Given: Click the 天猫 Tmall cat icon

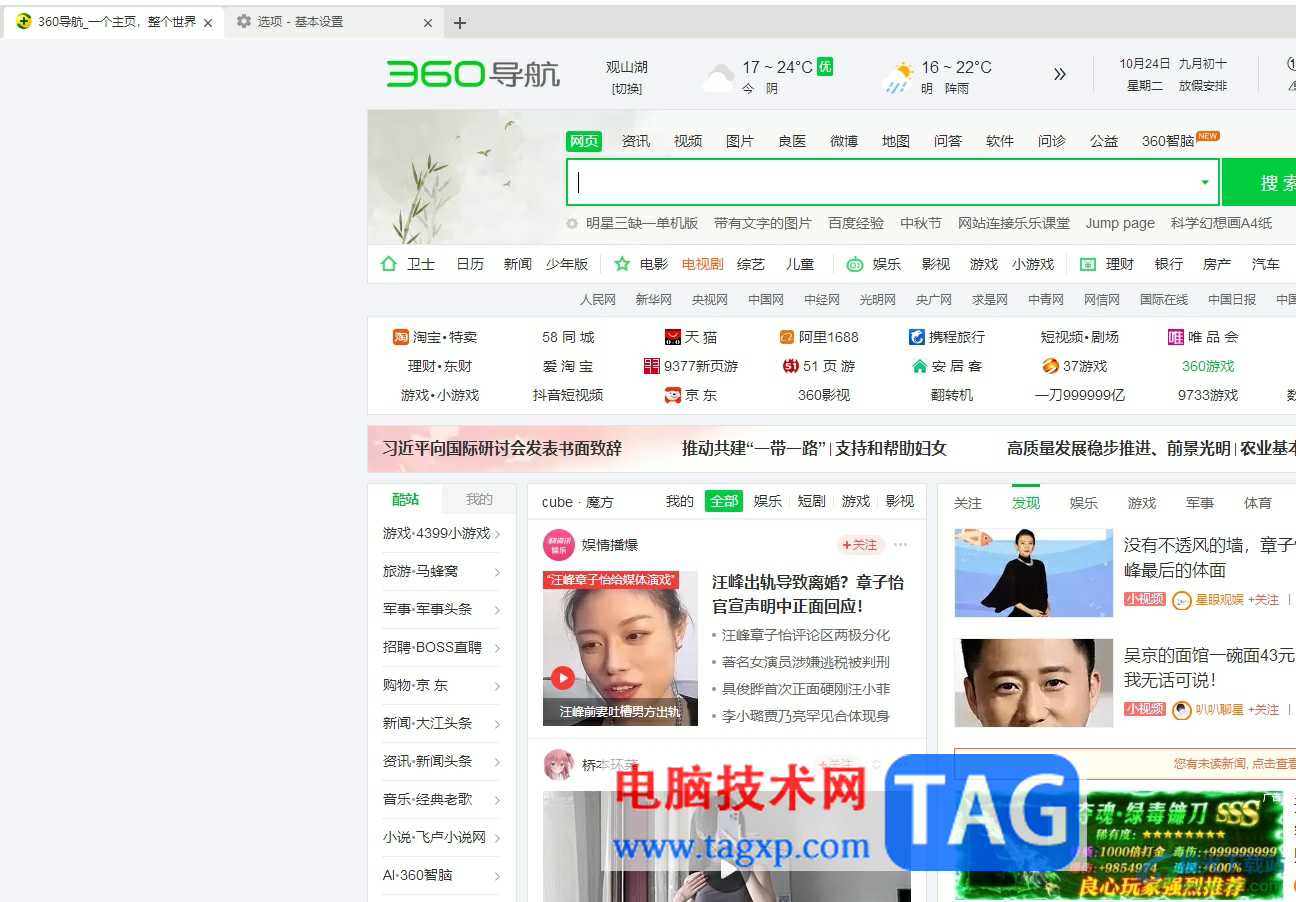Looking at the screenshot, I should pos(672,336).
